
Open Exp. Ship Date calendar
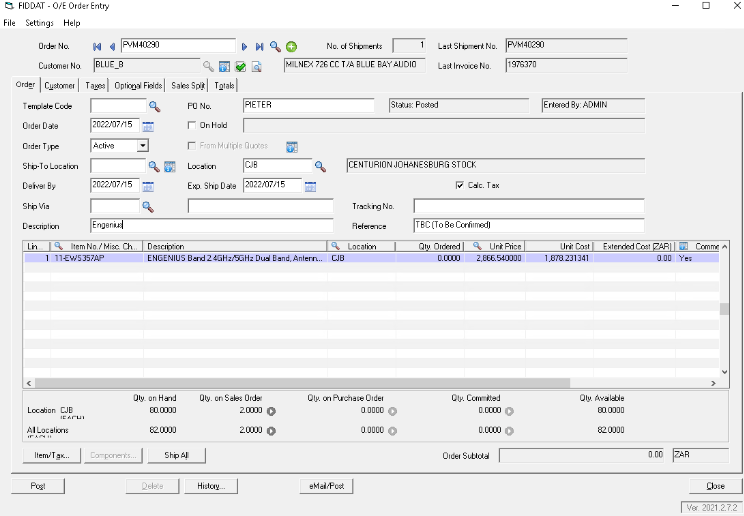coord(310,186)
